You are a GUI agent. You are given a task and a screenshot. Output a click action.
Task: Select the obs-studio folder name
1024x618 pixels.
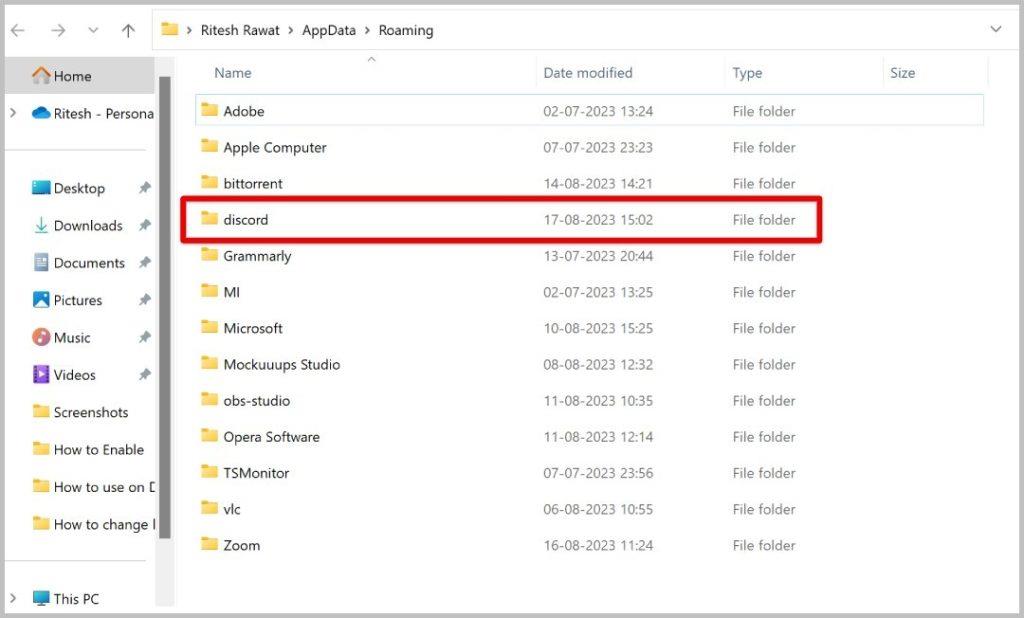click(257, 400)
